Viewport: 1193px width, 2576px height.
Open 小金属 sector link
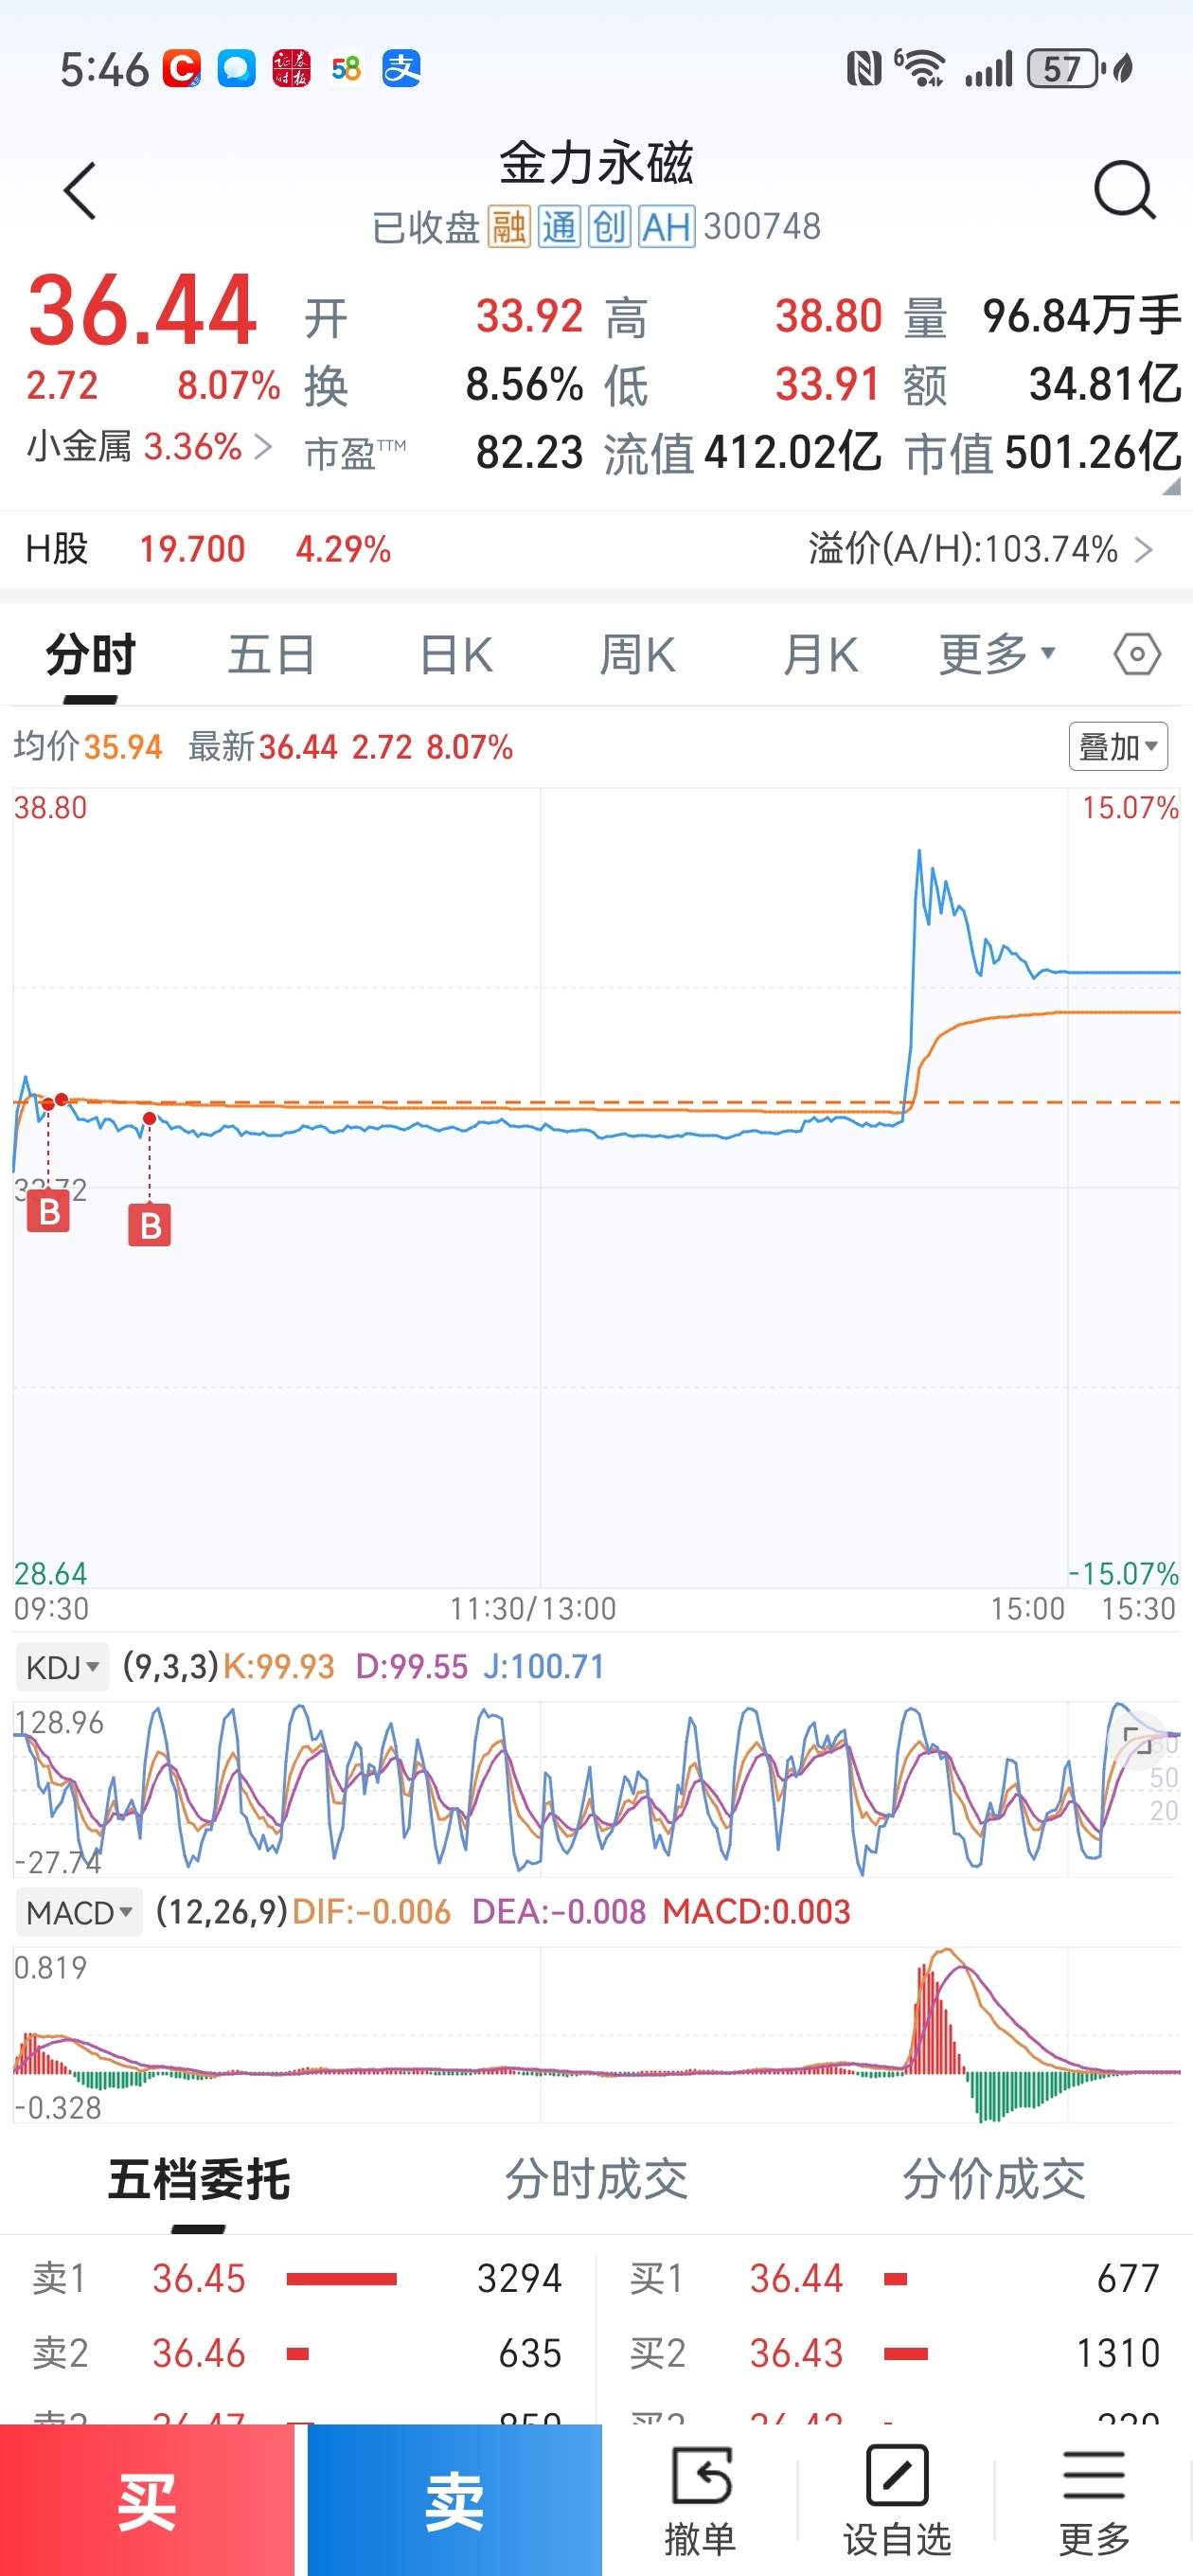click(149, 447)
